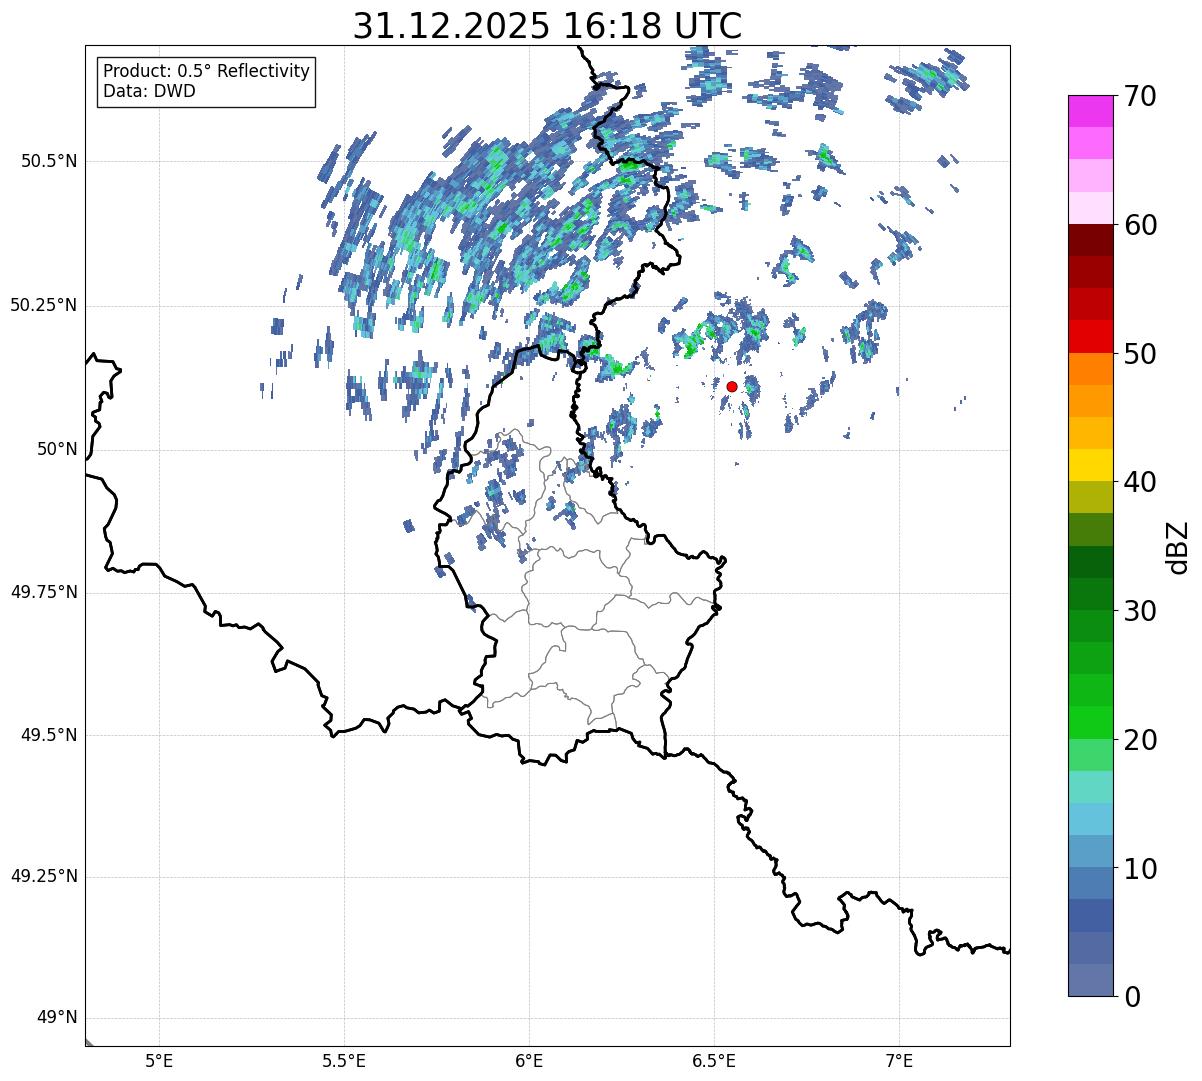
Task: Click the "dBZ" colorbar label
Action: (1178, 547)
